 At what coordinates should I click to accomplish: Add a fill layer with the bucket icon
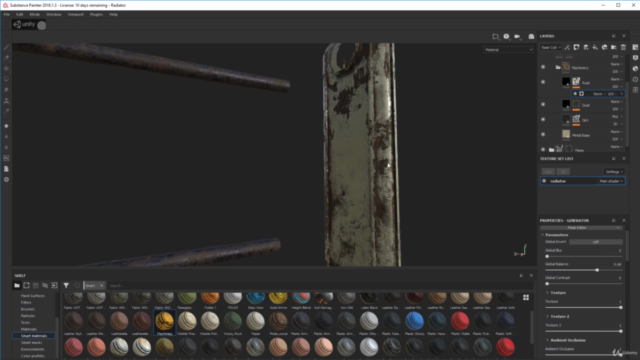click(x=595, y=47)
